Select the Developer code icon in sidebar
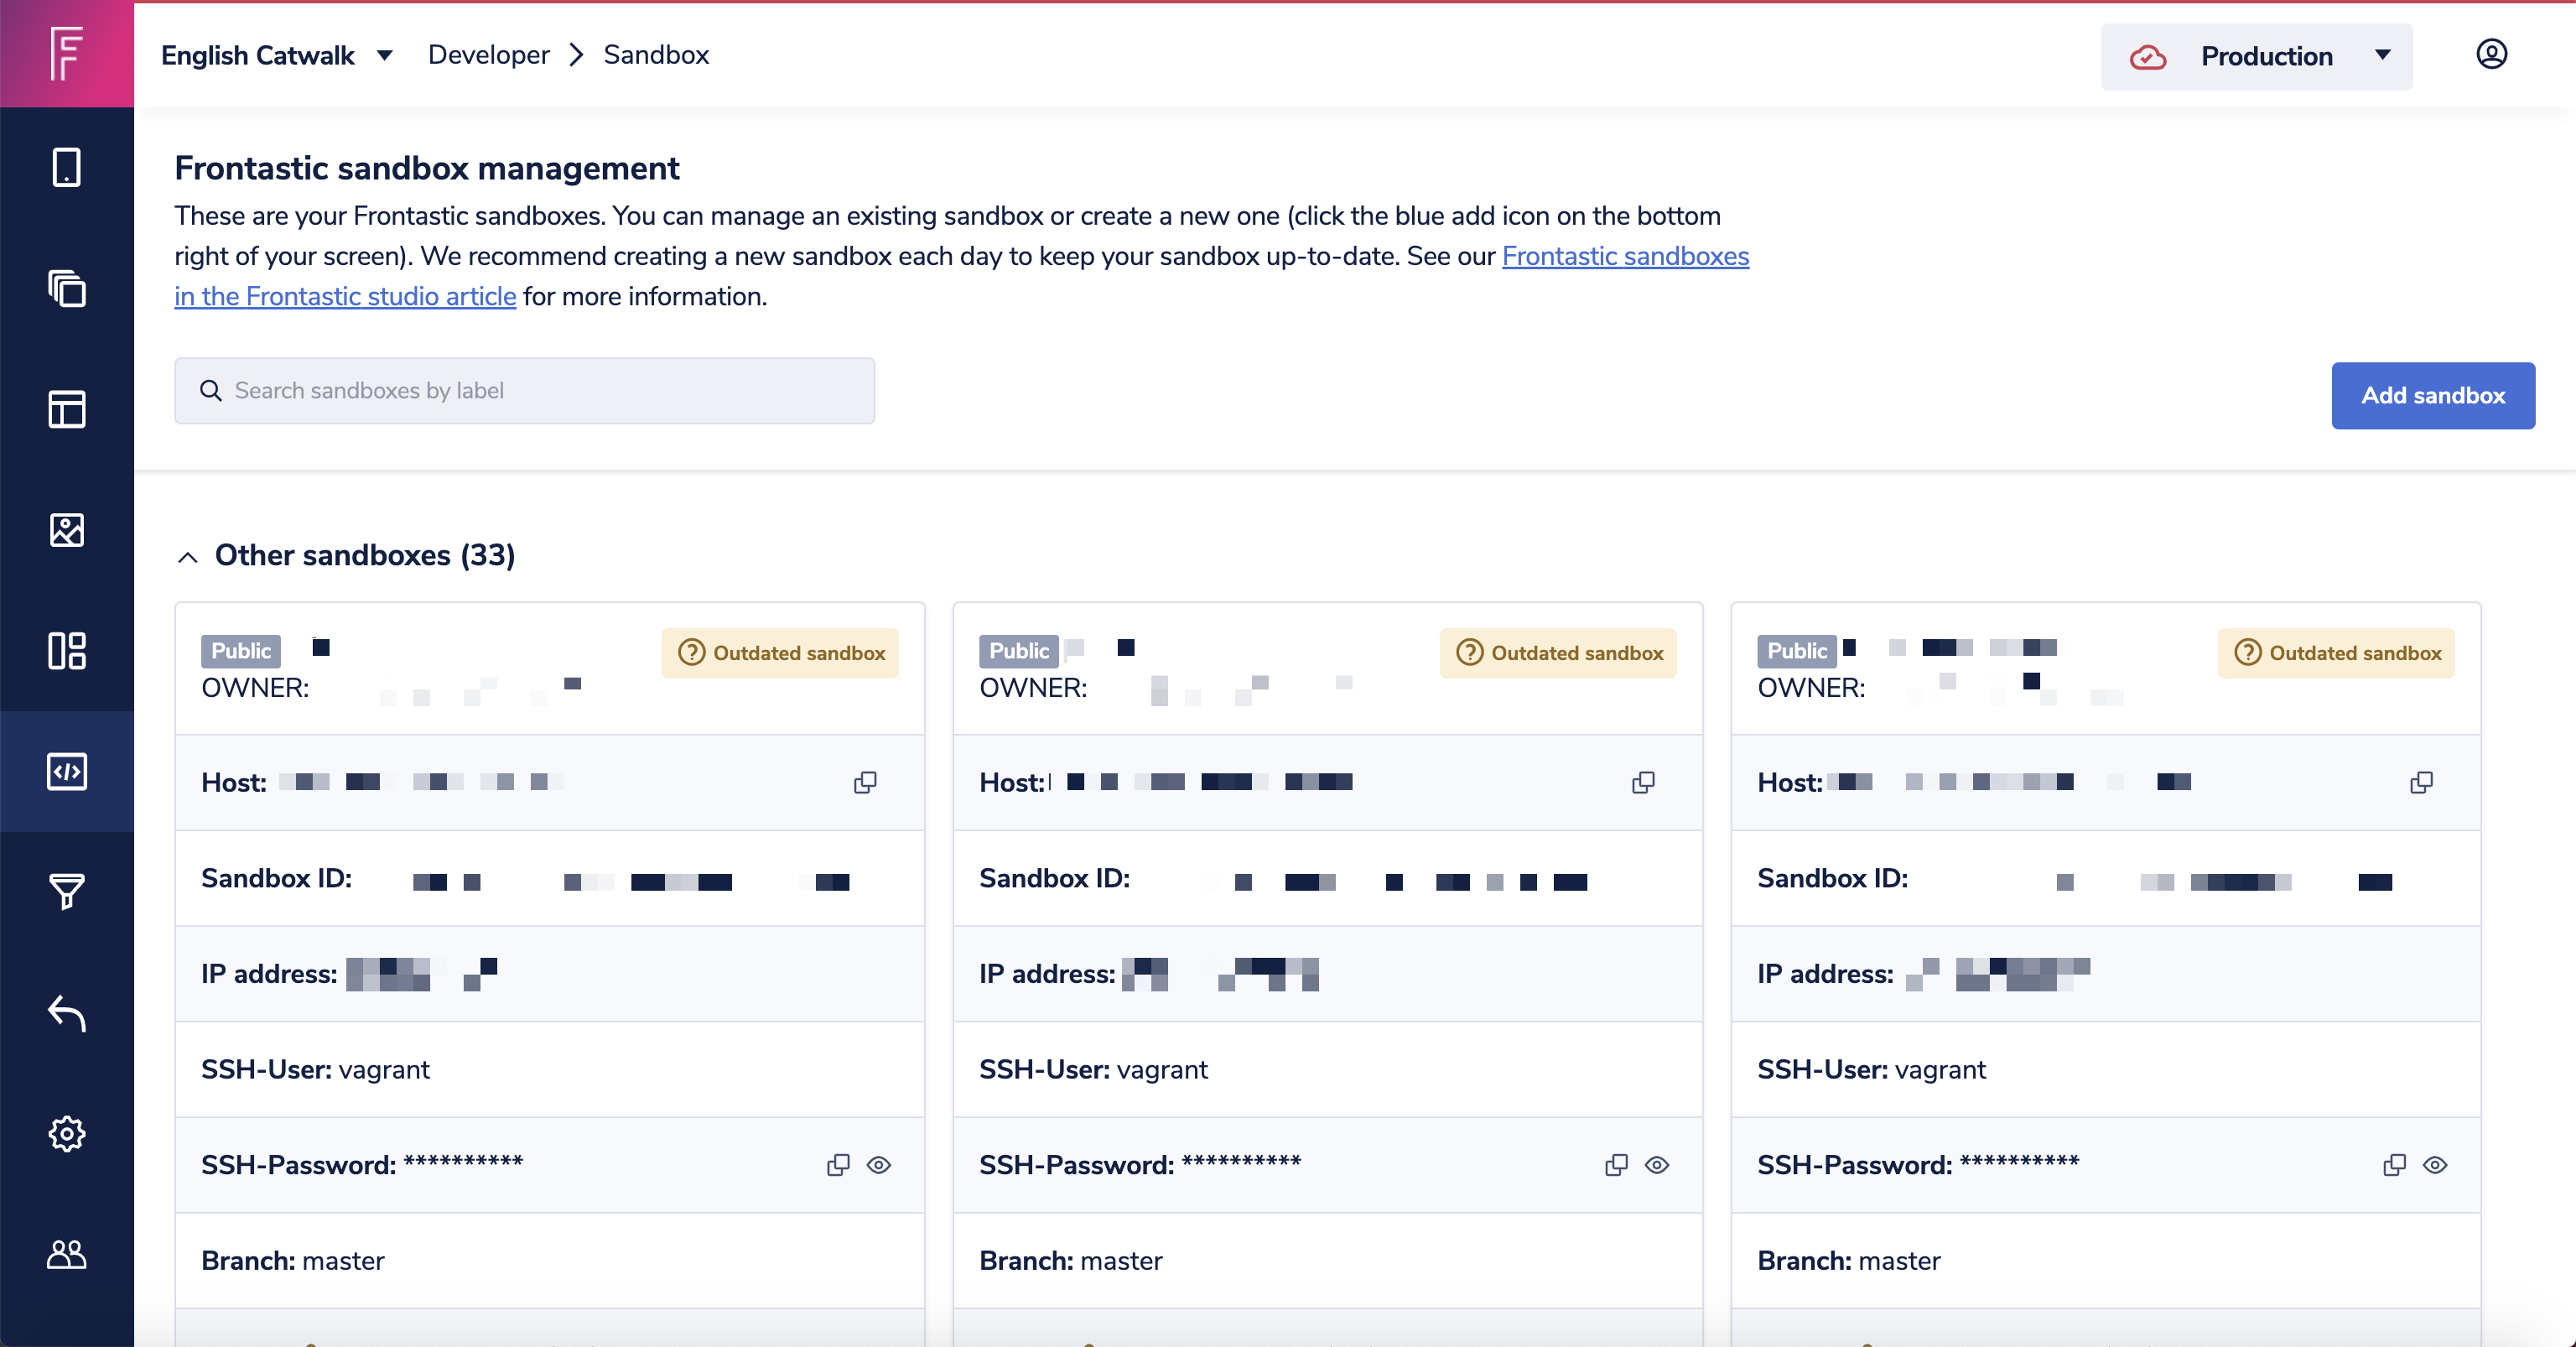 (x=66, y=771)
